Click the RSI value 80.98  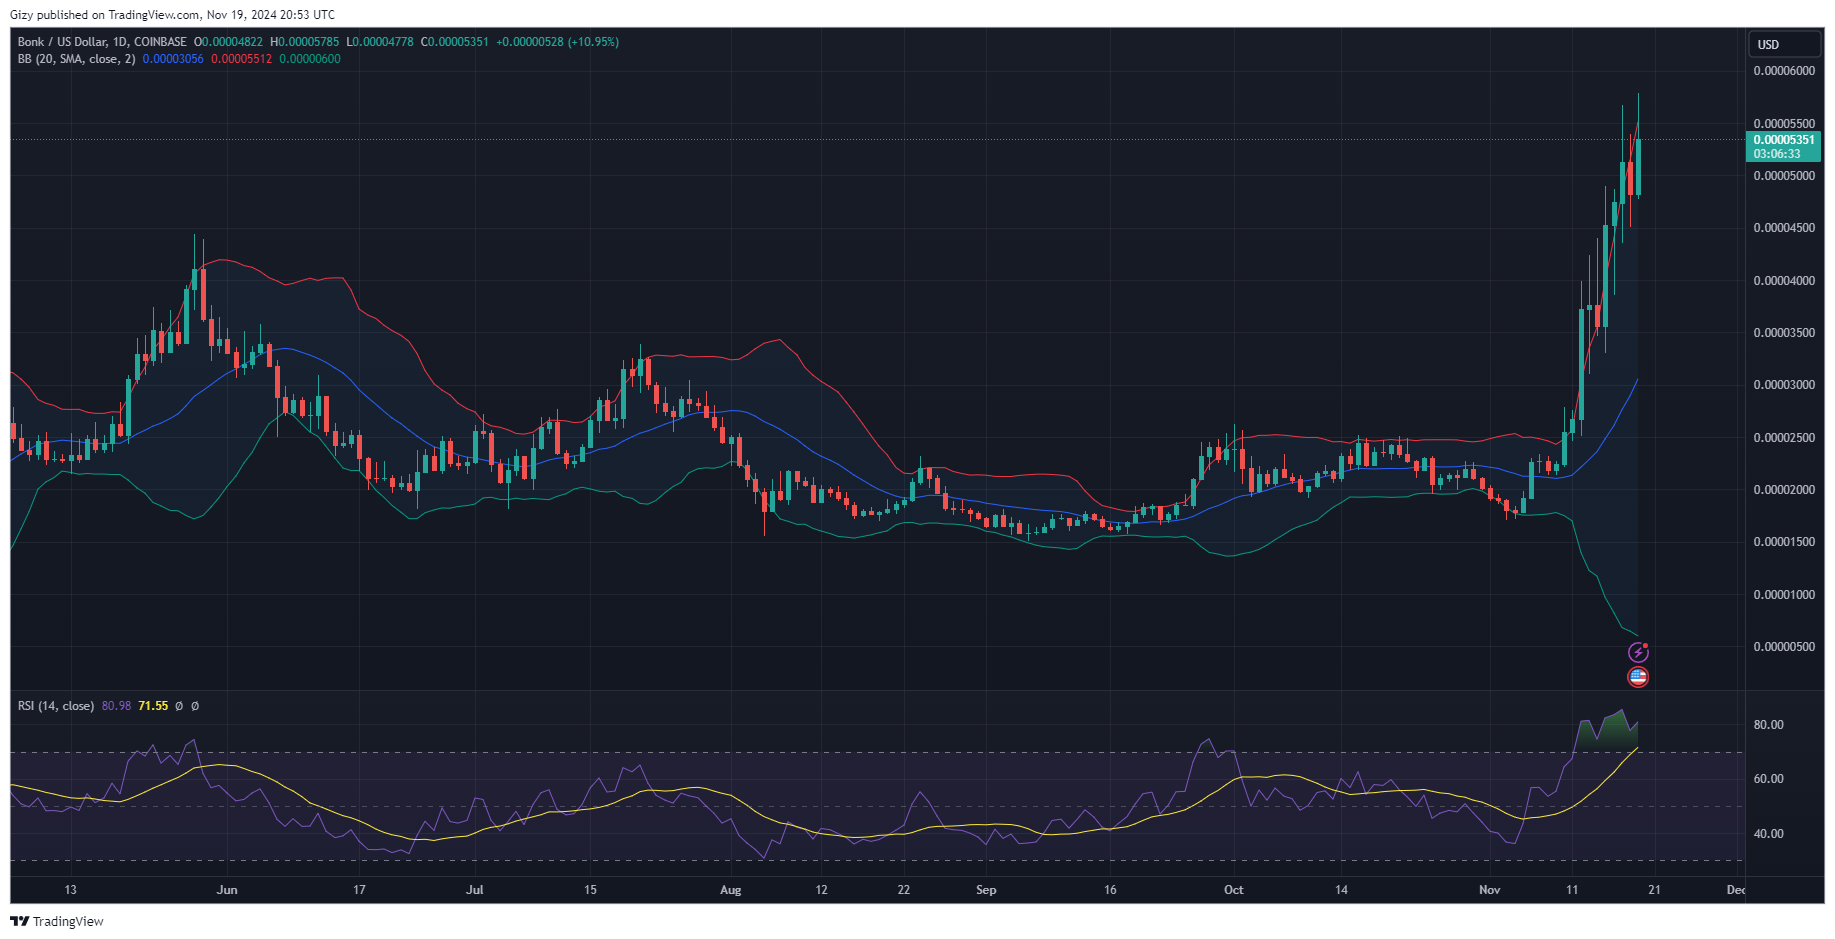(x=116, y=706)
